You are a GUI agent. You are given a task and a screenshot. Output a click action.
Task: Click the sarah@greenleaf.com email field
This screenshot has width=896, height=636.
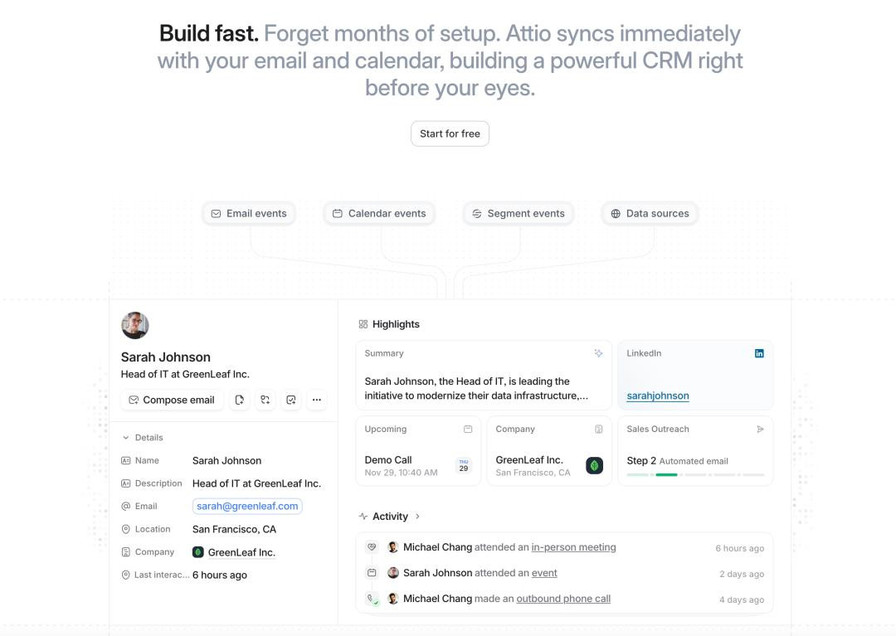247,506
